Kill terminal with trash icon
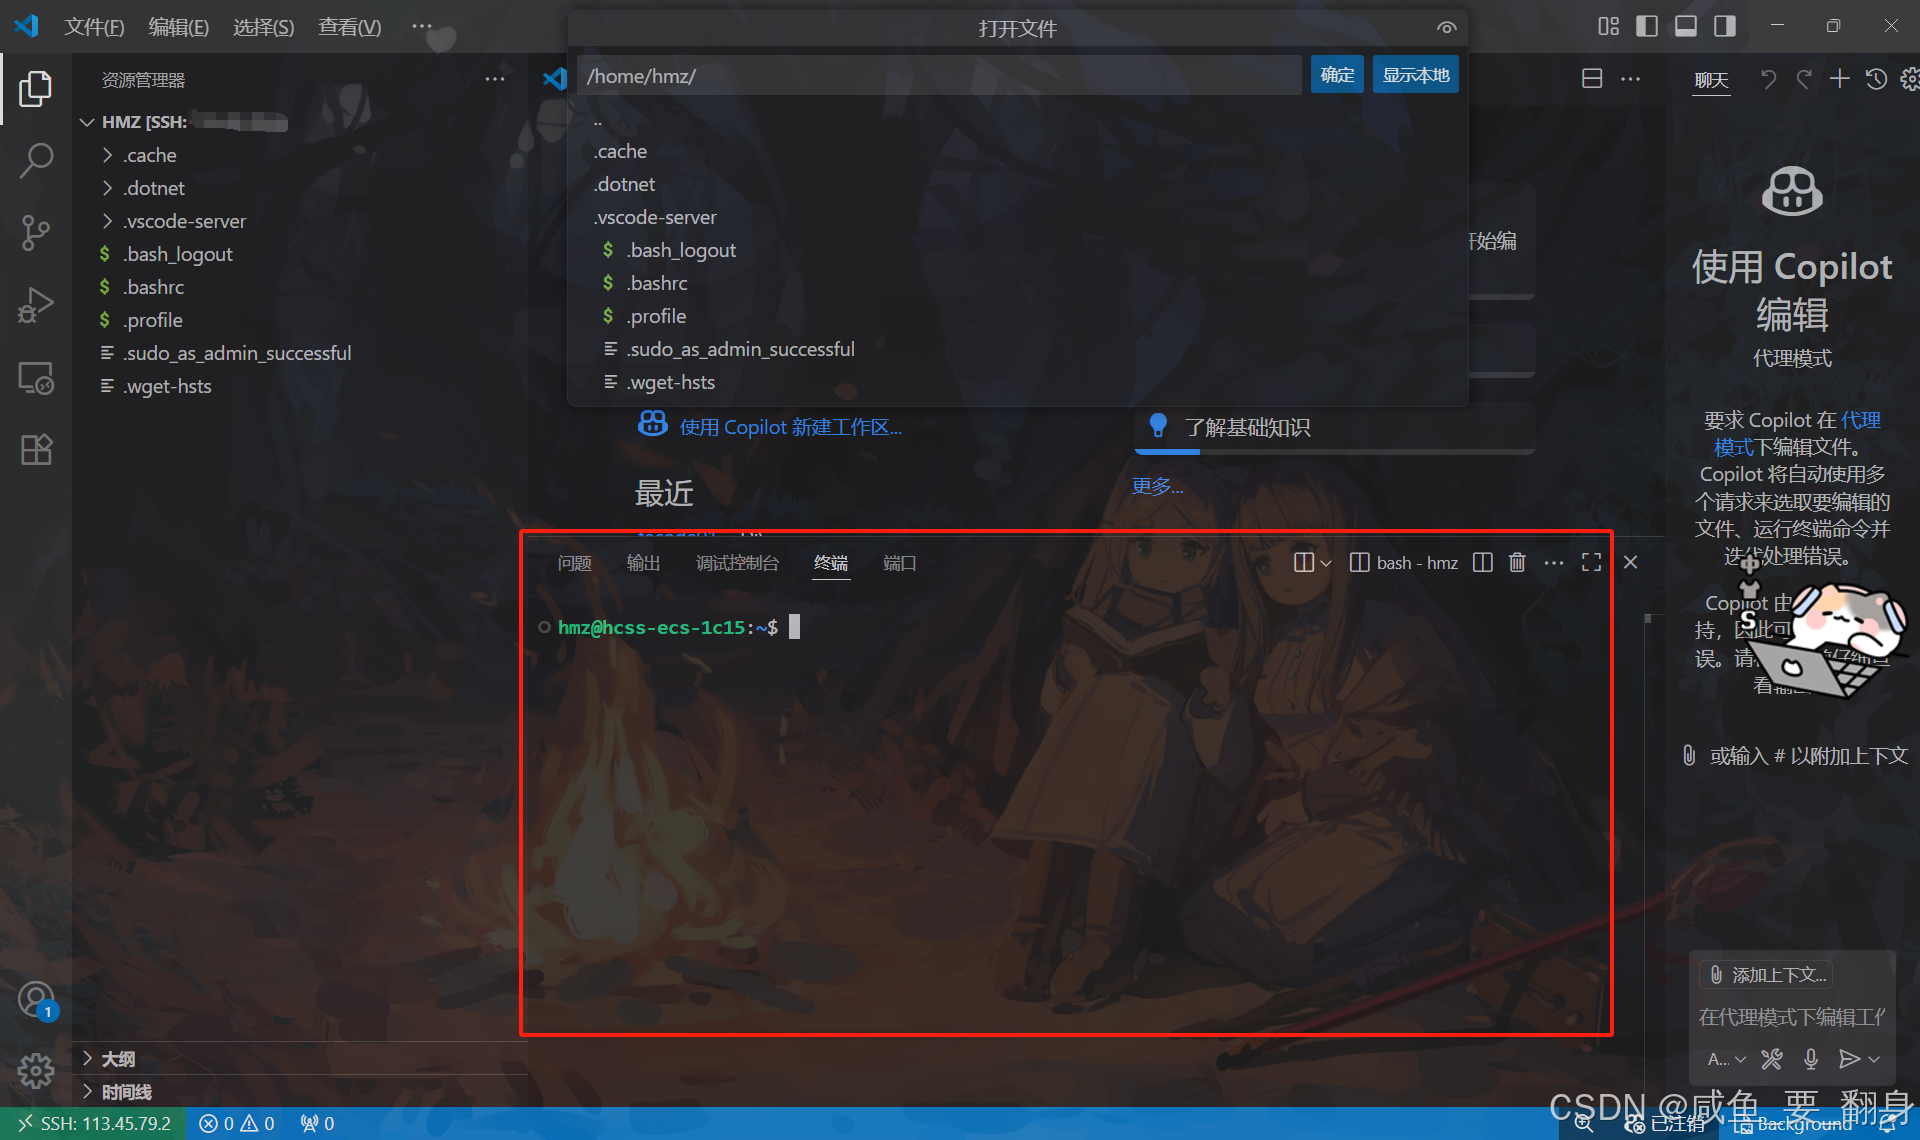This screenshot has width=1920, height=1140. 1517,562
